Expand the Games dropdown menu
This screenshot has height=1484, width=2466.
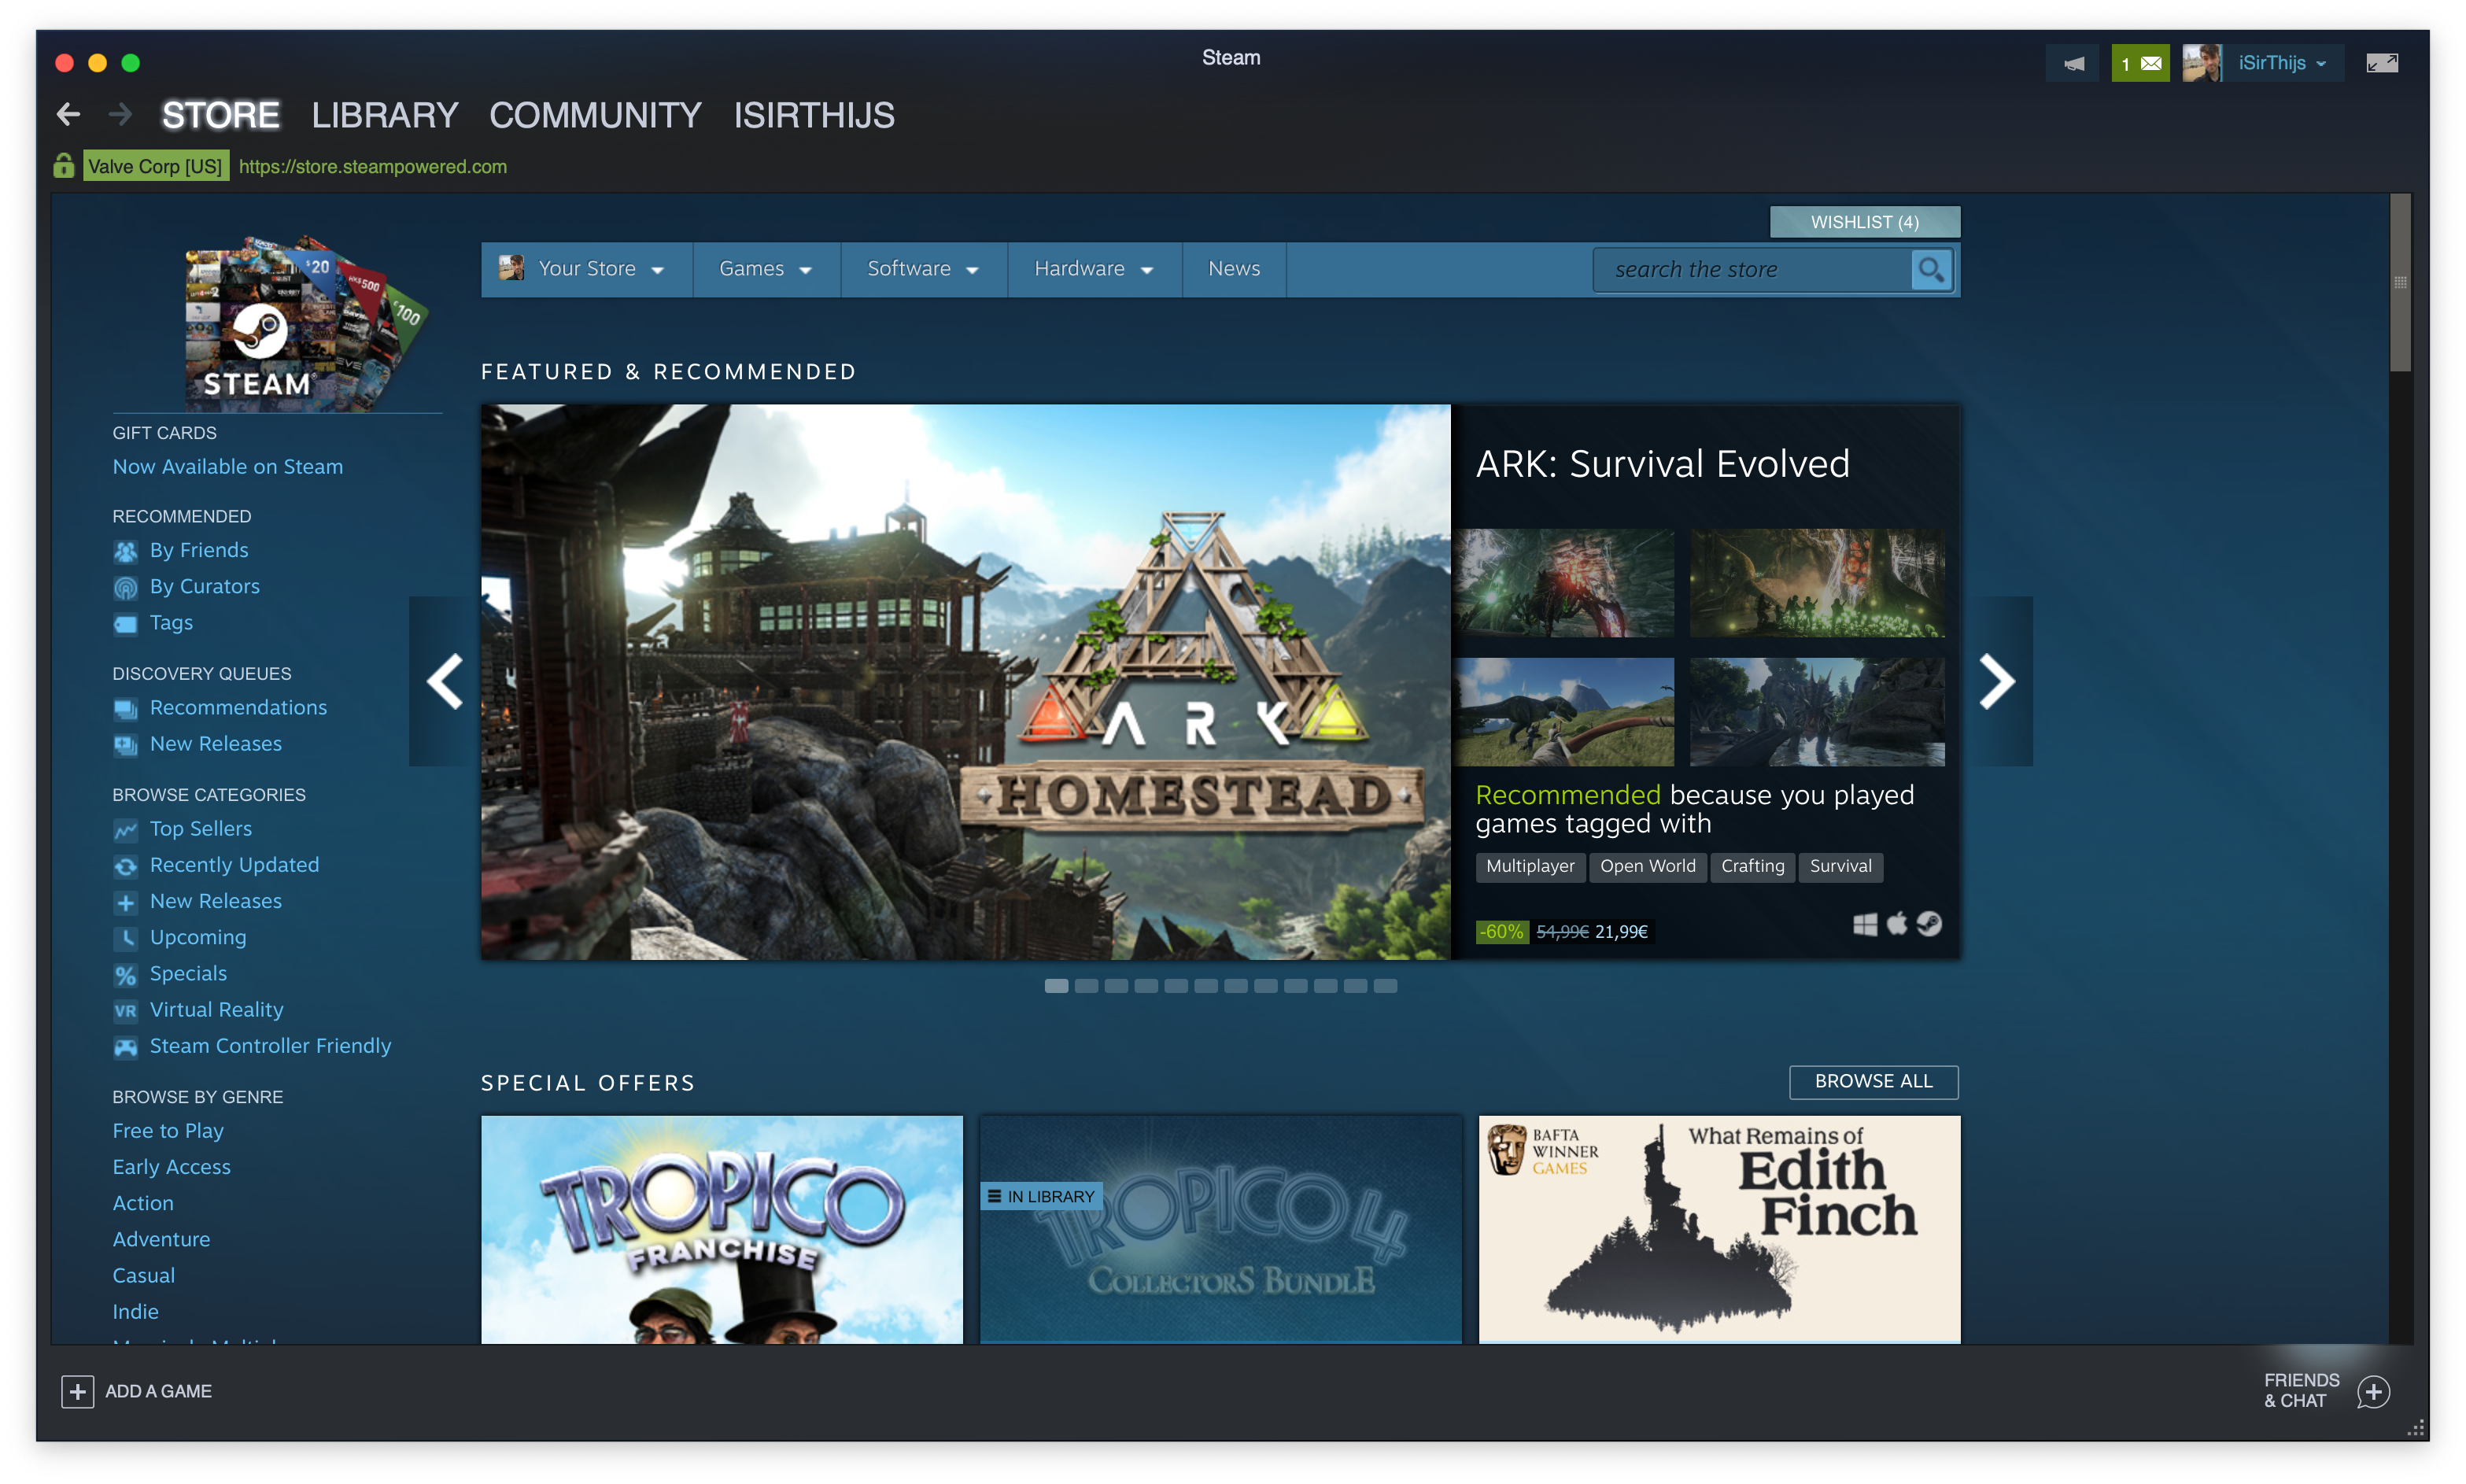pos(766,269)
